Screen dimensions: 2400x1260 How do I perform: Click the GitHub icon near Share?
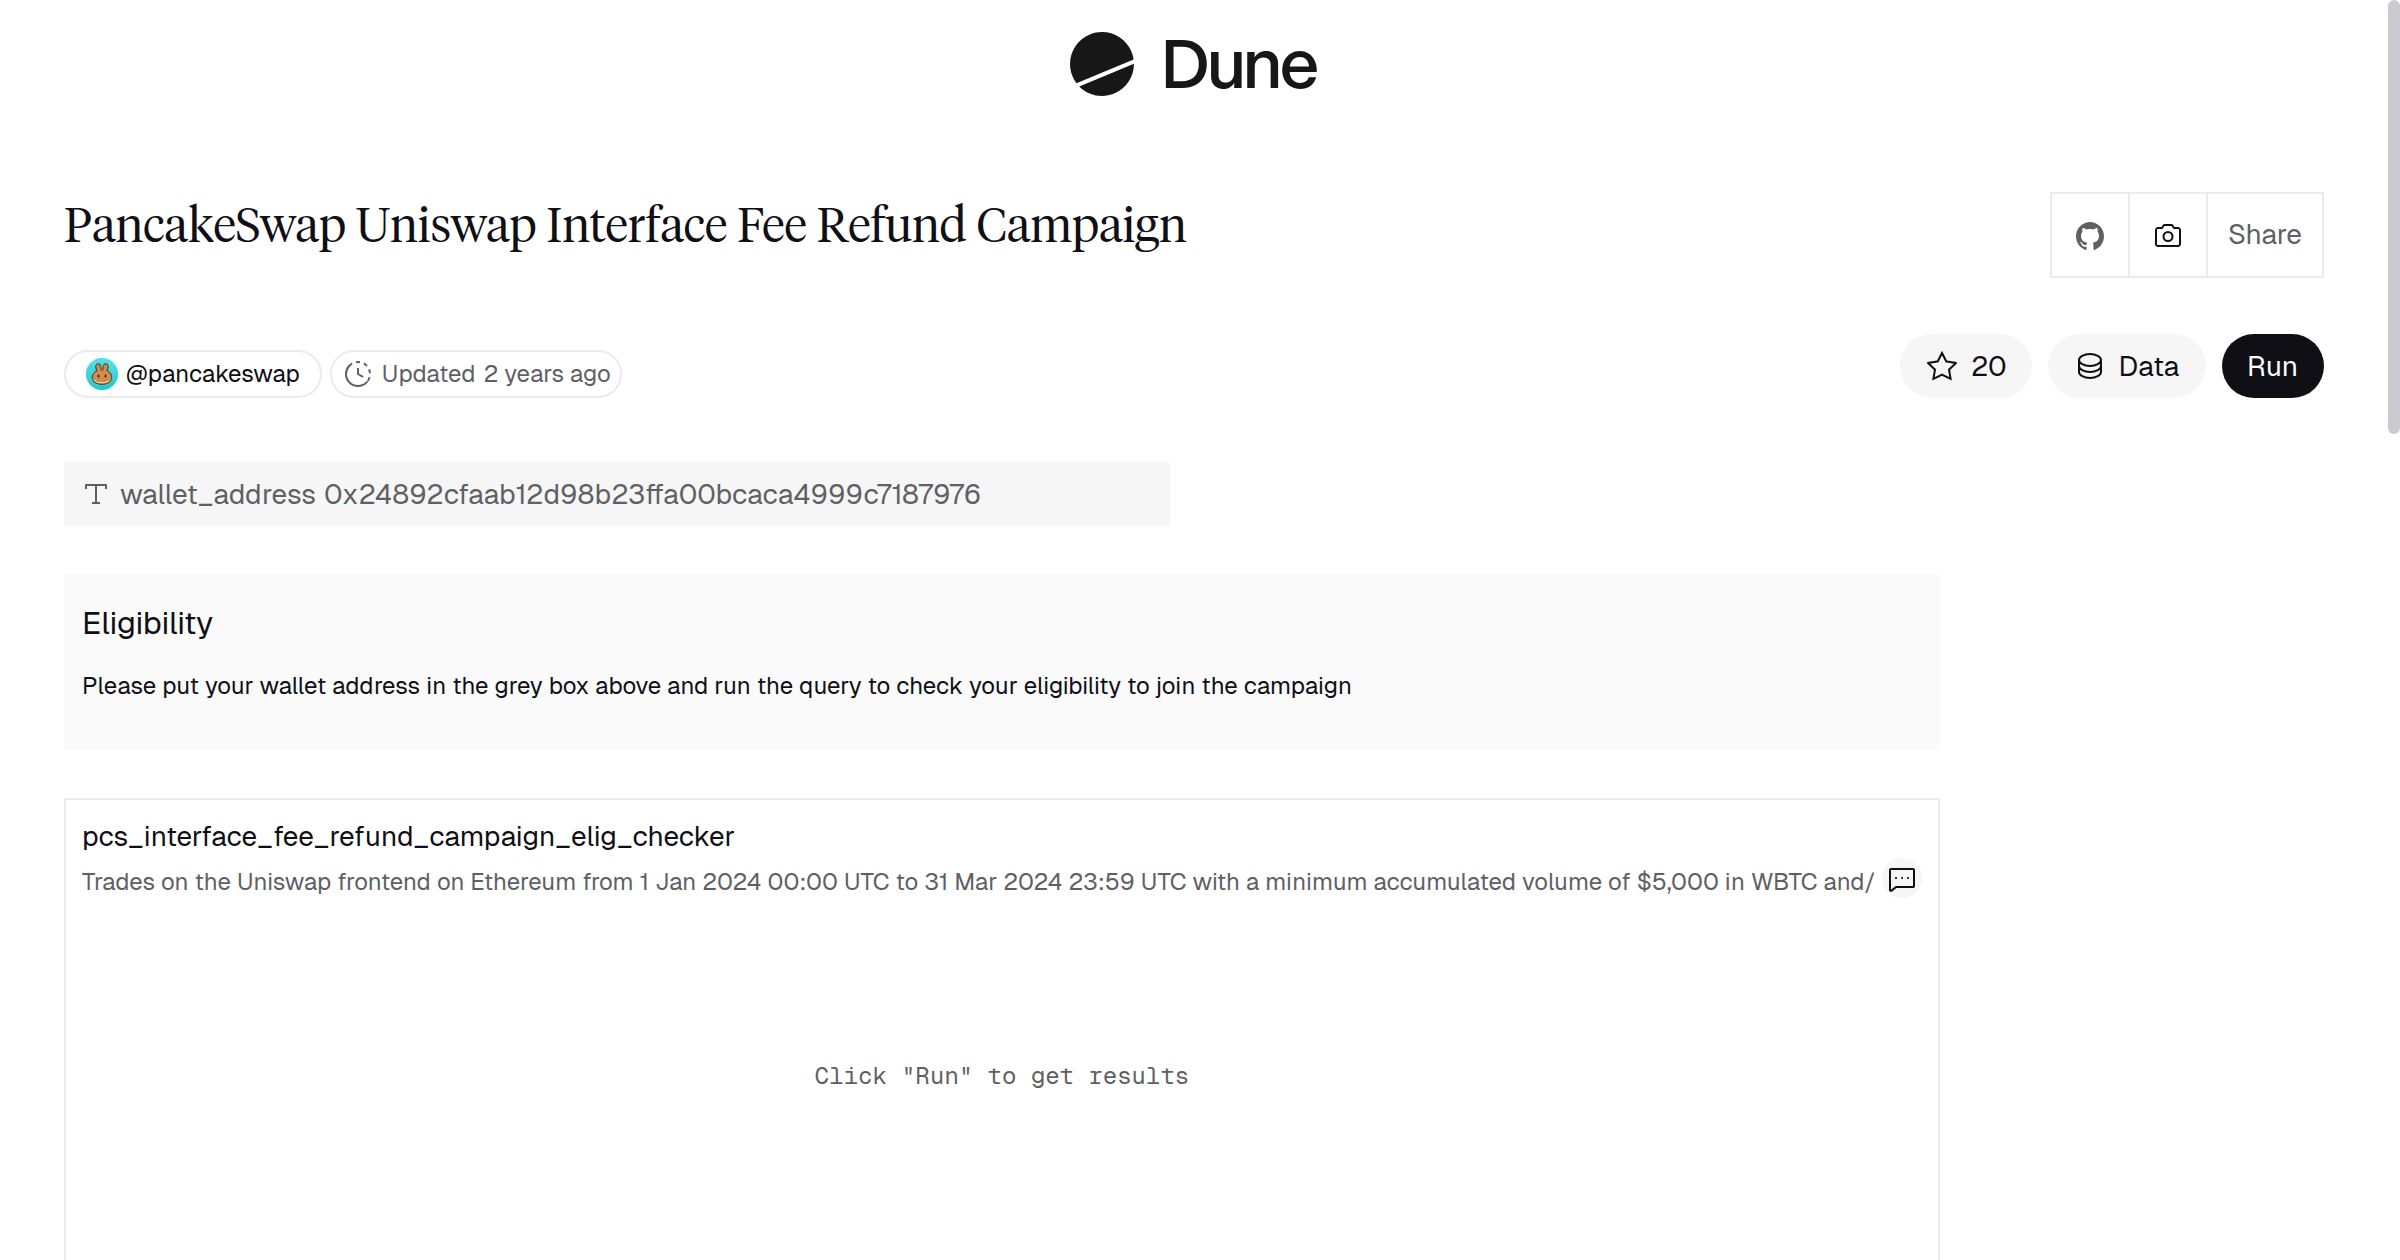2089,235
